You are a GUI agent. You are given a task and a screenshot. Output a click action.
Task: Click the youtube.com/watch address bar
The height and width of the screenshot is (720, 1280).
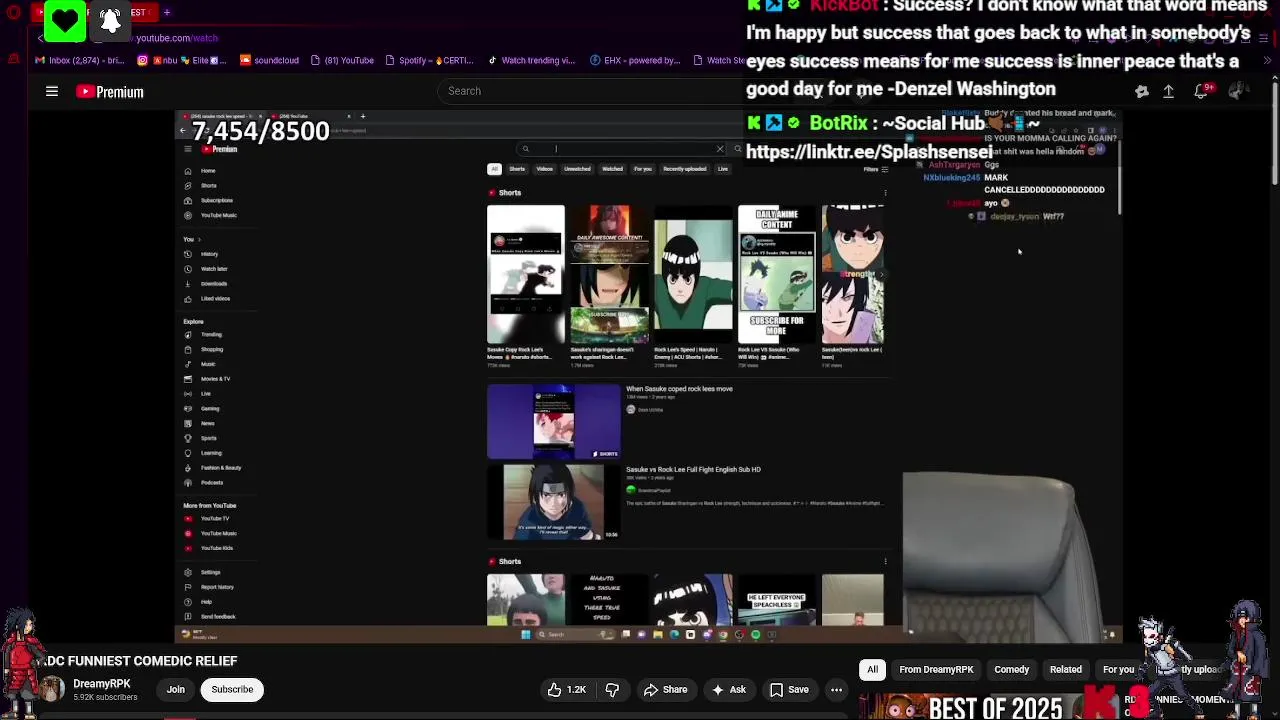(x=177, y=38)
